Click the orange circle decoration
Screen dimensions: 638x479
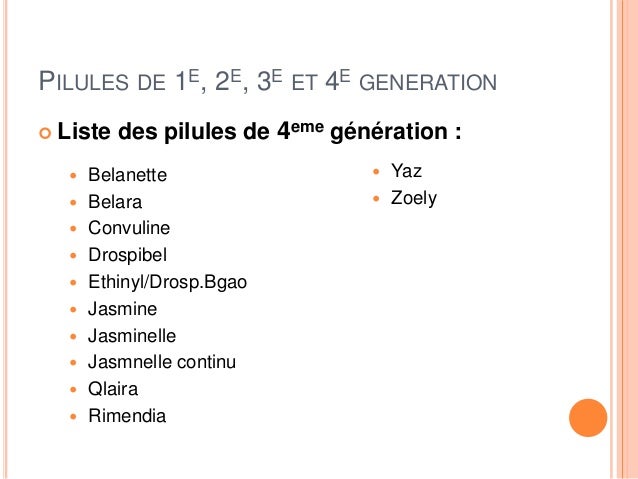click(x=588, y=417)
